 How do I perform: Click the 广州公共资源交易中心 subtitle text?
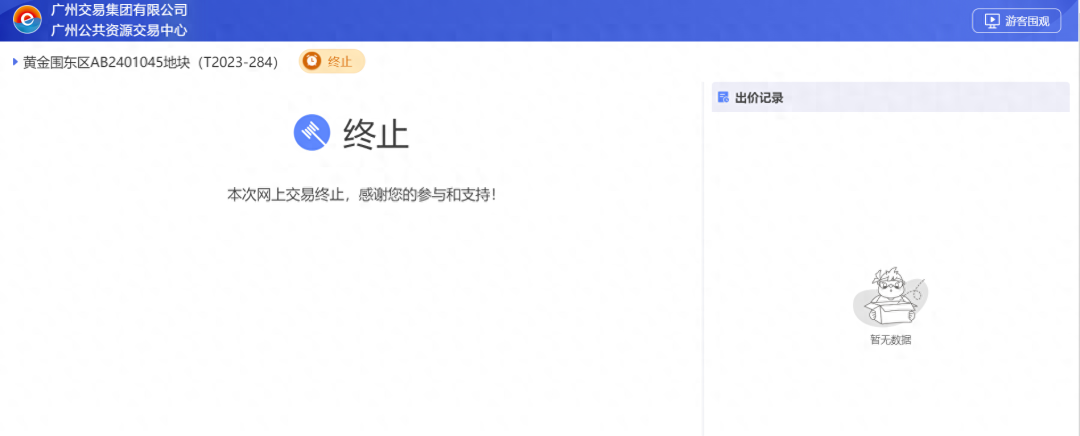[x=119, y=30]
